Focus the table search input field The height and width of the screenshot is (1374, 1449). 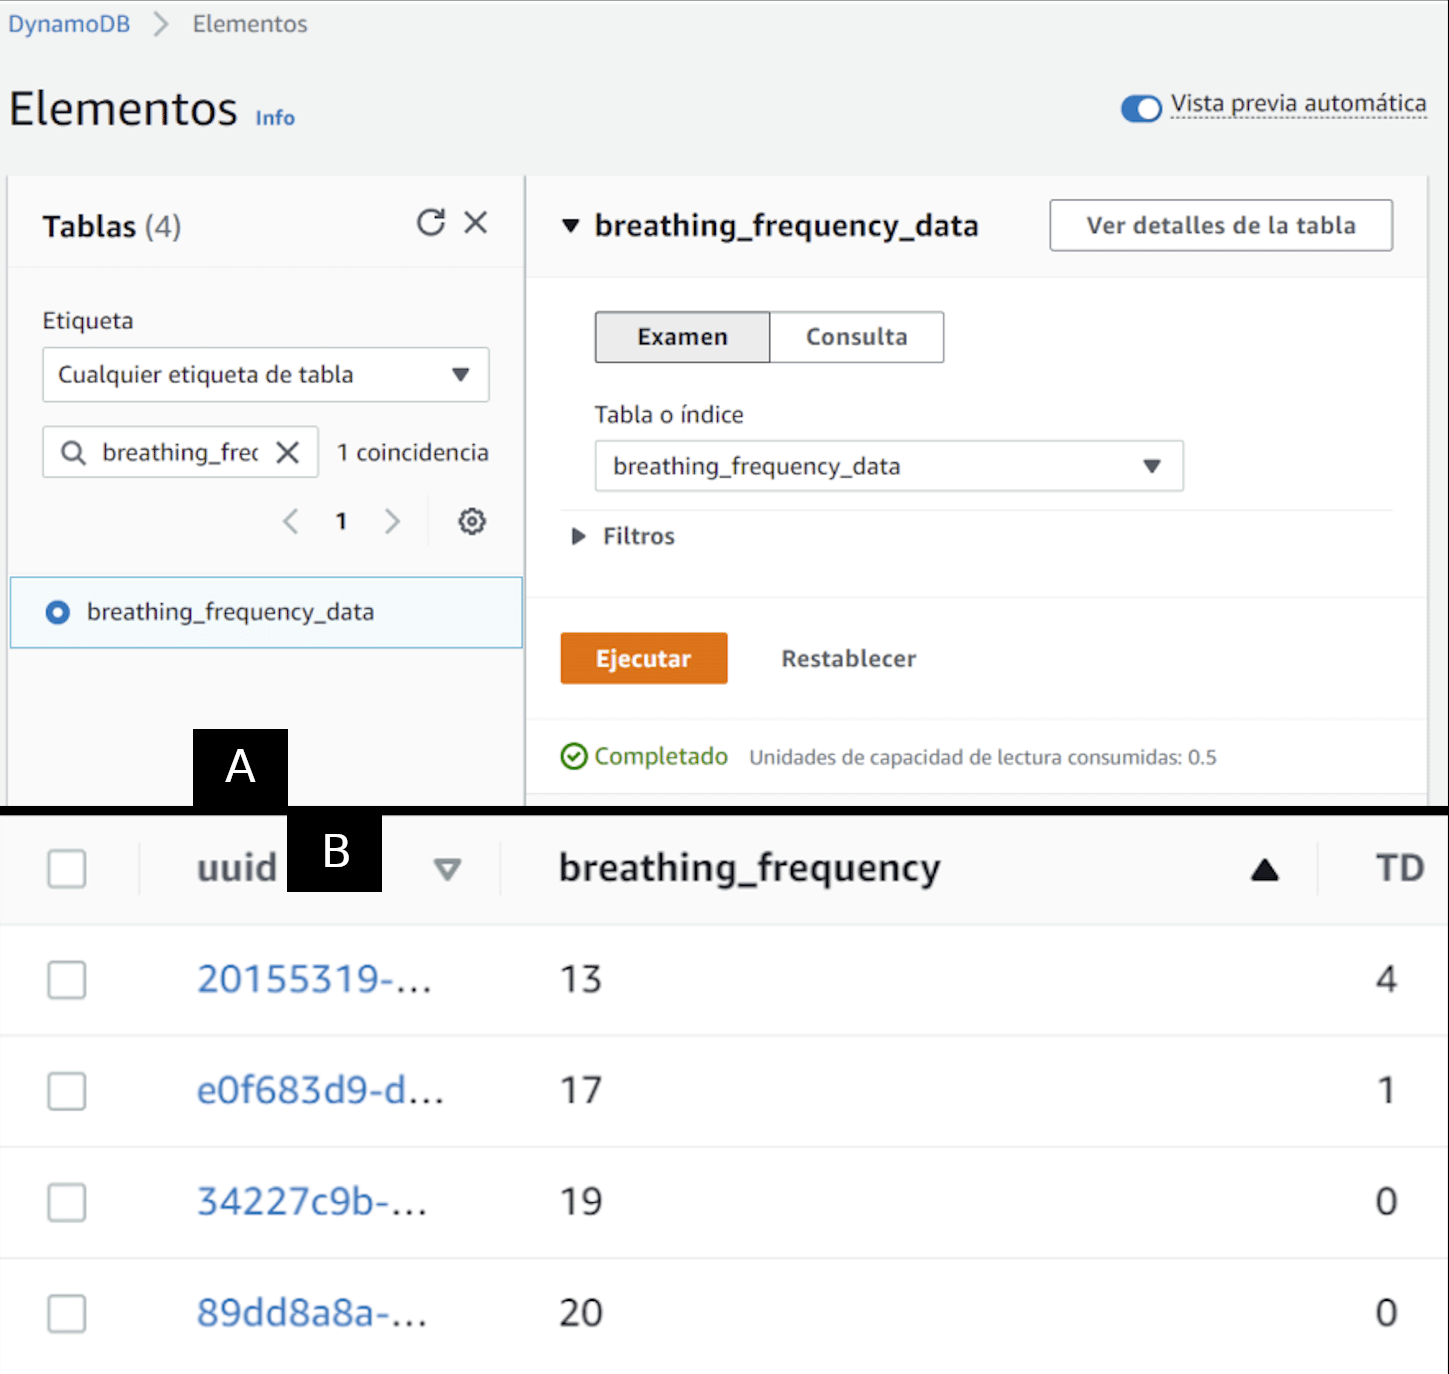point(180,453)
